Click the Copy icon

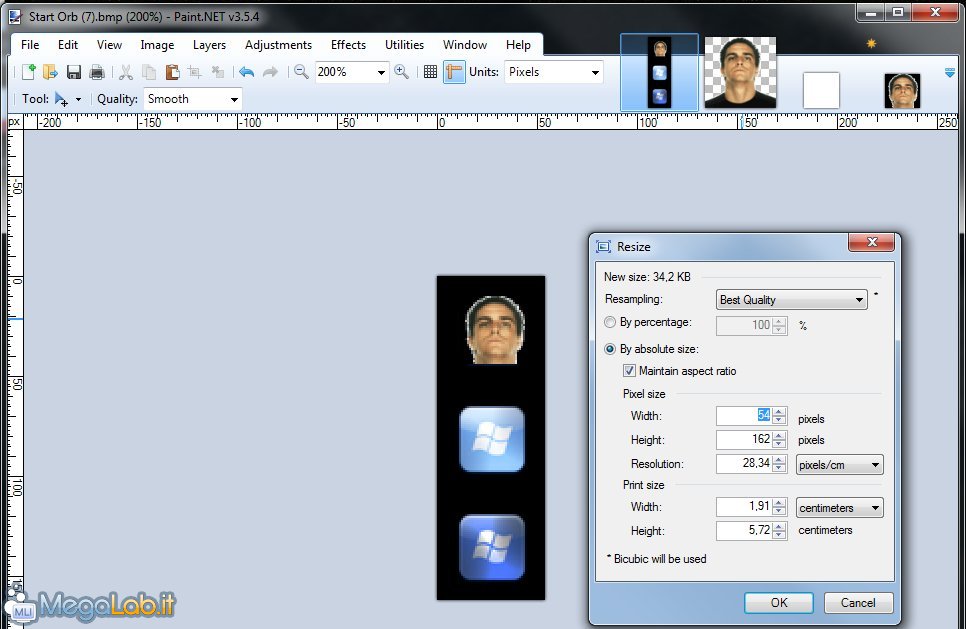pyautogui.click(x=149, y=72)
